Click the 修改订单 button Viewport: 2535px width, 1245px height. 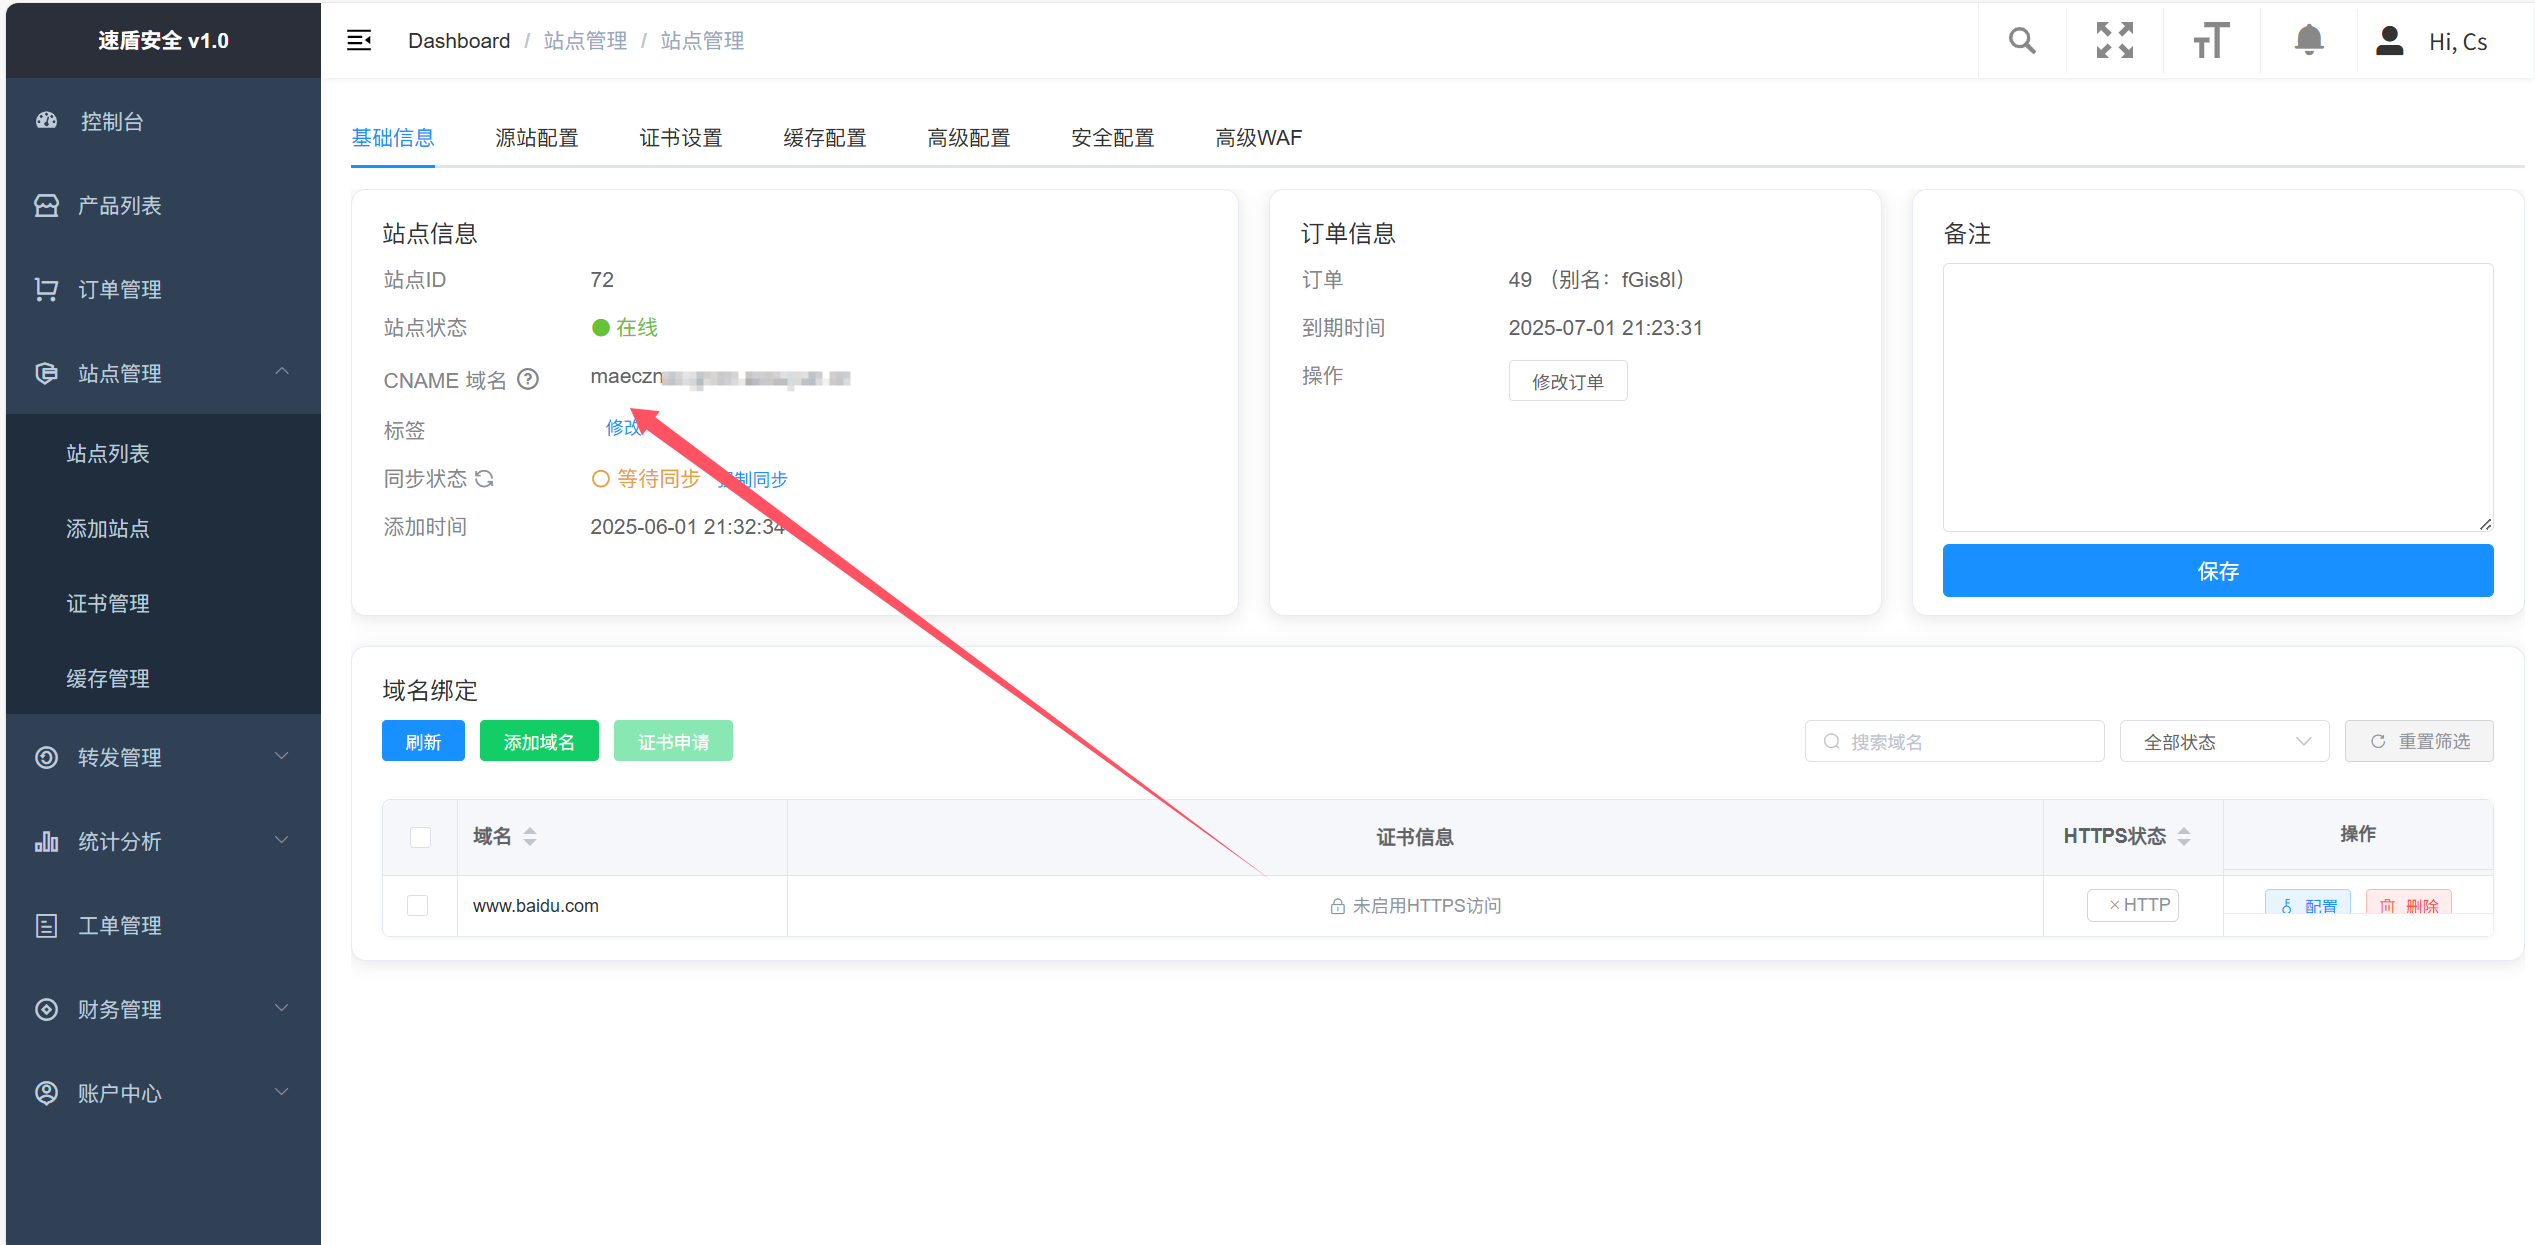click(x=1567, y=382)
